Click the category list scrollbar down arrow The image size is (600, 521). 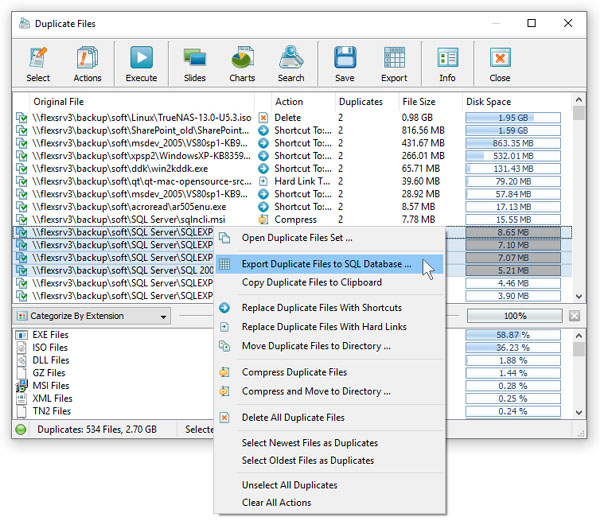tap(579, 412)
